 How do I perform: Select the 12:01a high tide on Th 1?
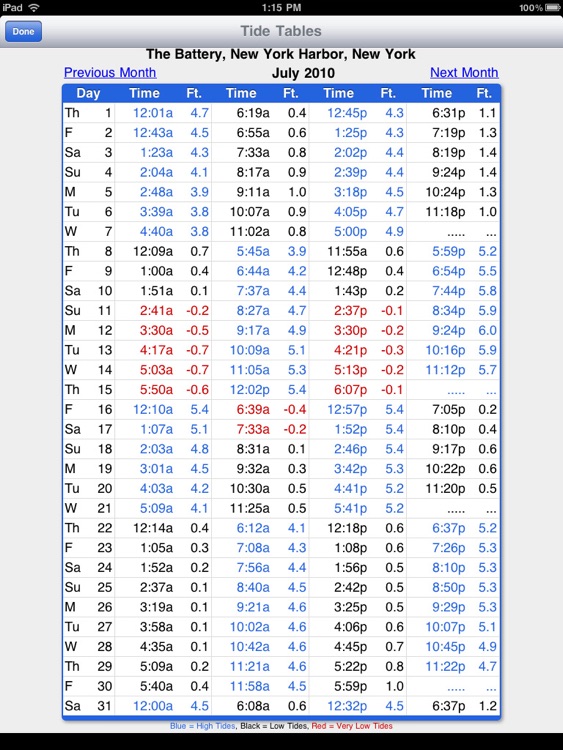tap(153, 113)
